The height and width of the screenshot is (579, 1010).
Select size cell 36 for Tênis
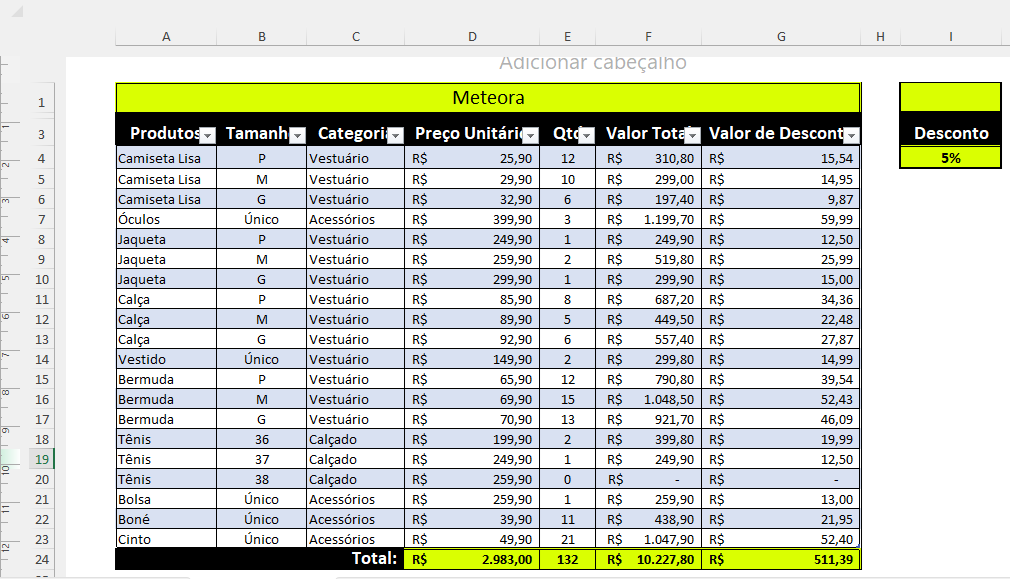[x=262, y=439]
